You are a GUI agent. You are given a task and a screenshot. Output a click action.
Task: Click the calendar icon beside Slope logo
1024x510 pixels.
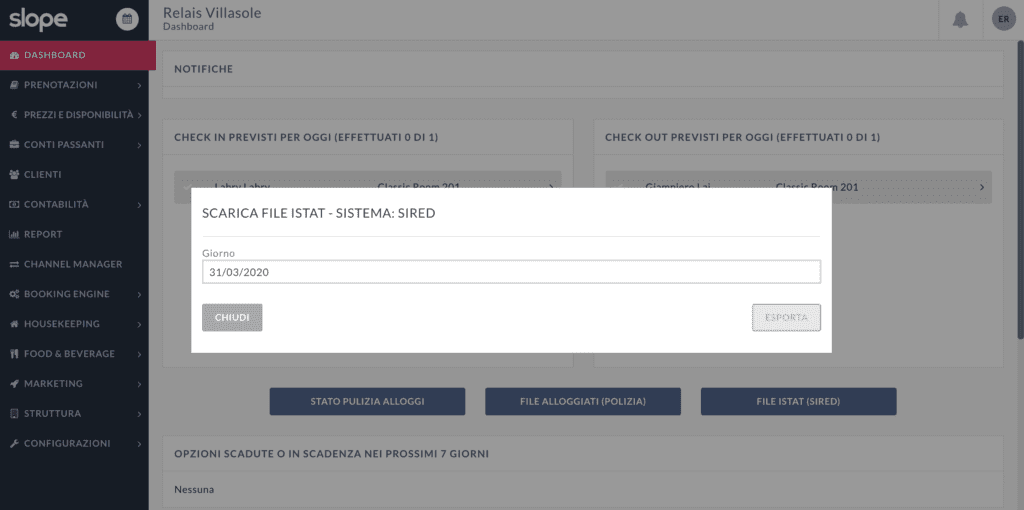127,18
